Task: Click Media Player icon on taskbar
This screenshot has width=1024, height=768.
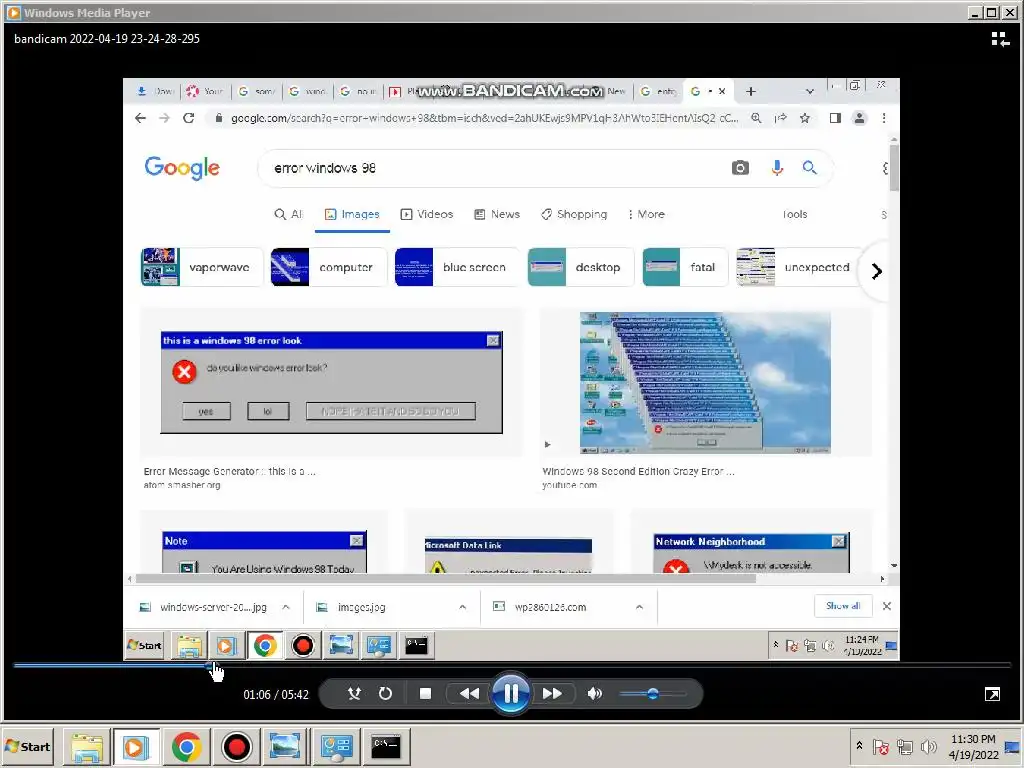Action: point(136,747)
